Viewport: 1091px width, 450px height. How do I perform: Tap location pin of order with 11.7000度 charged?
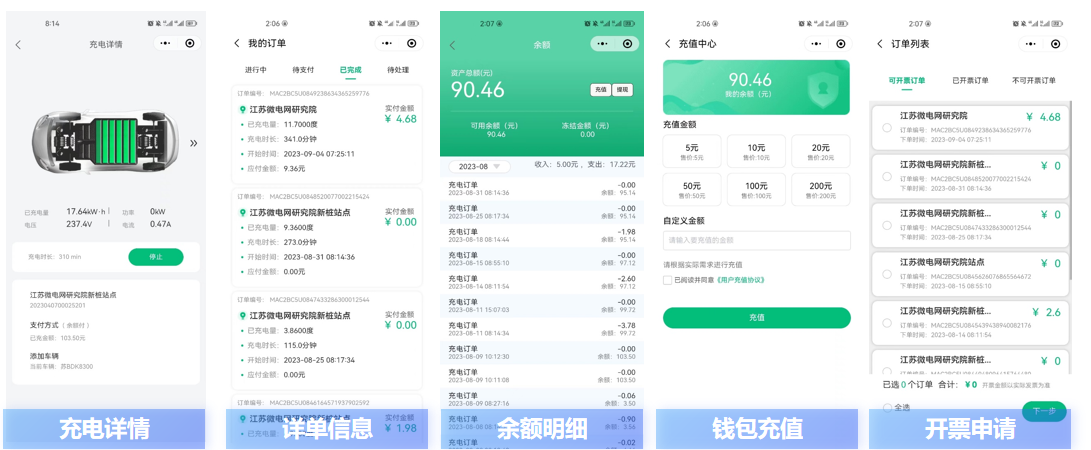[242, 110]
